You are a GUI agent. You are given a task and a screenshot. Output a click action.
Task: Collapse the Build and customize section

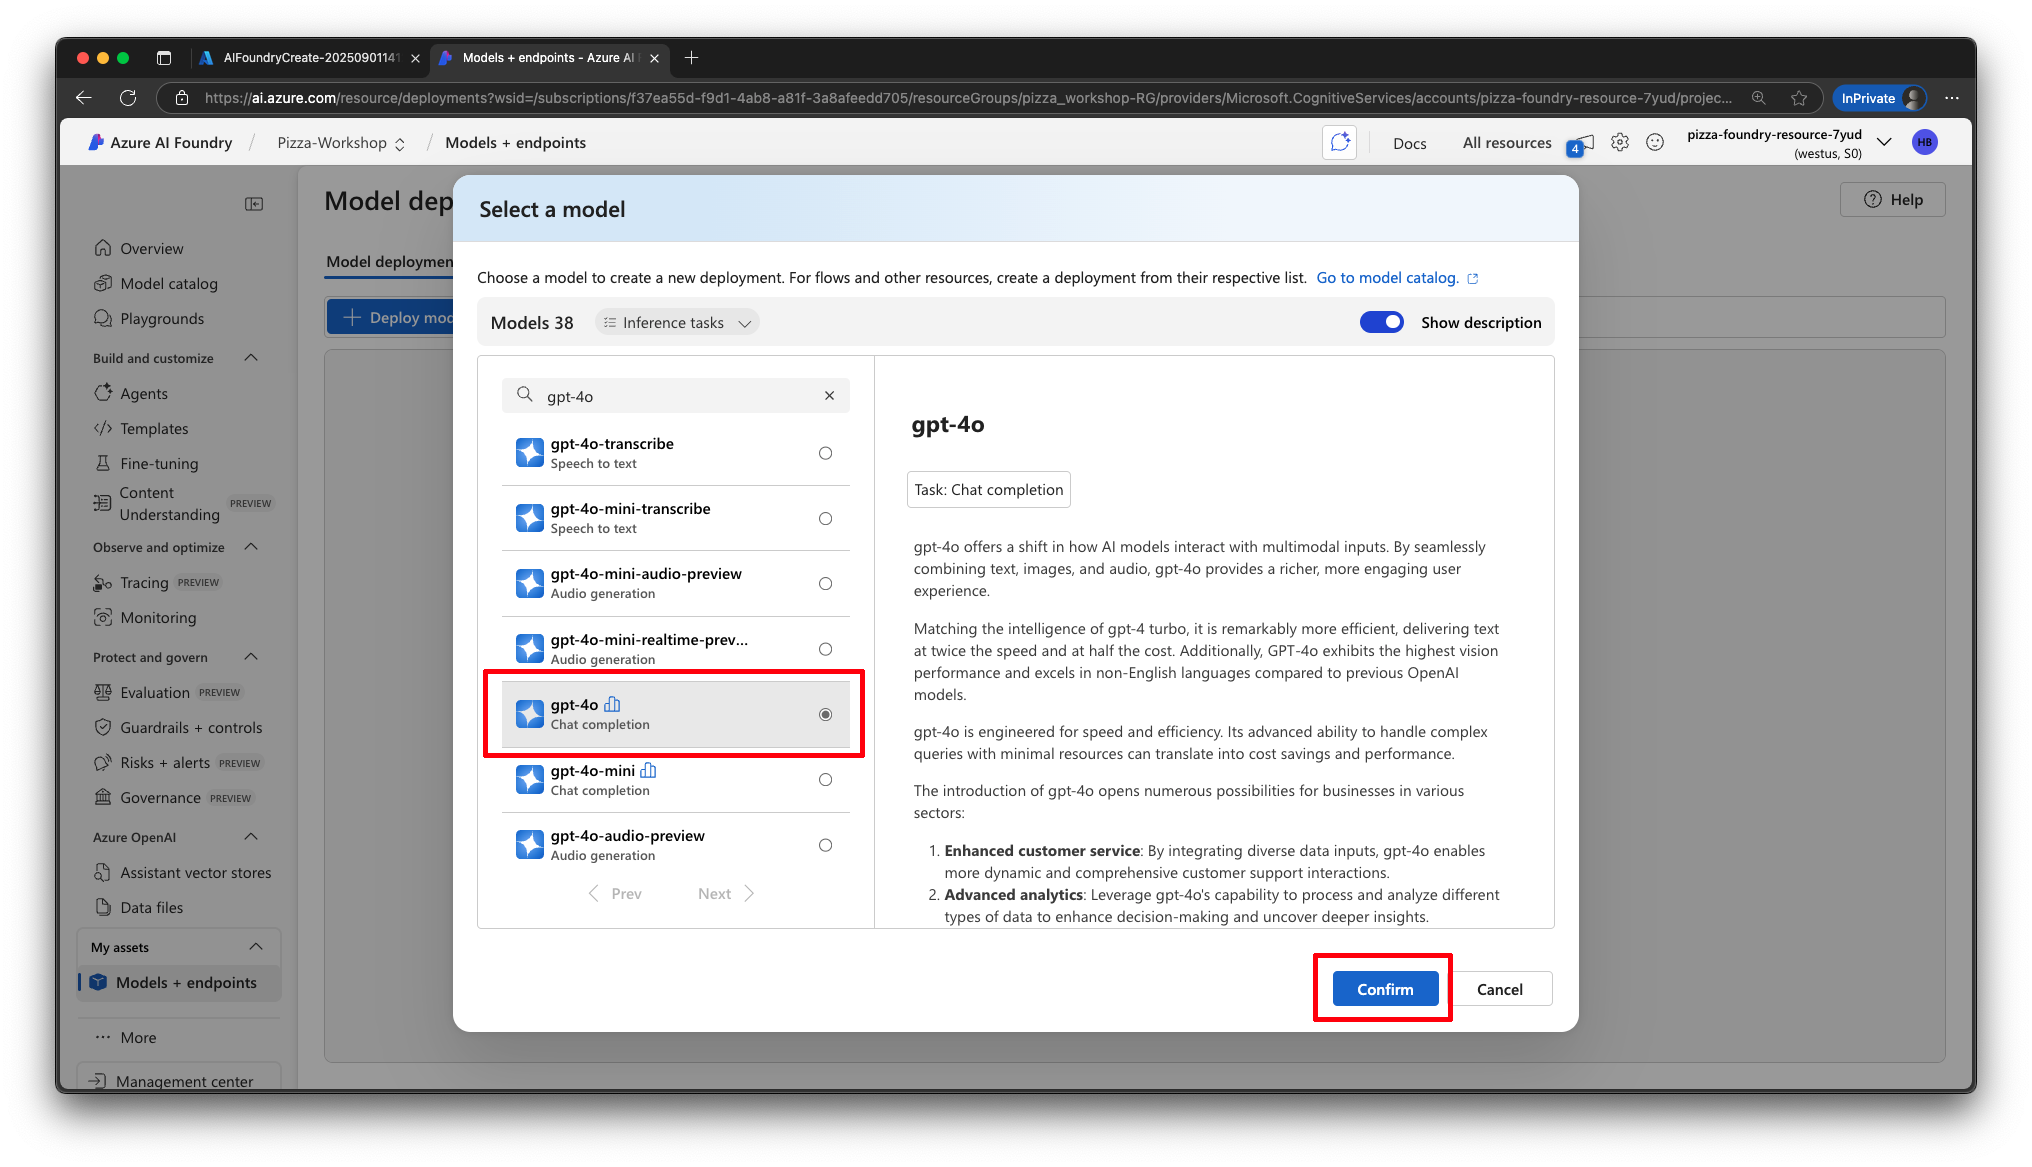coord(251,358)
